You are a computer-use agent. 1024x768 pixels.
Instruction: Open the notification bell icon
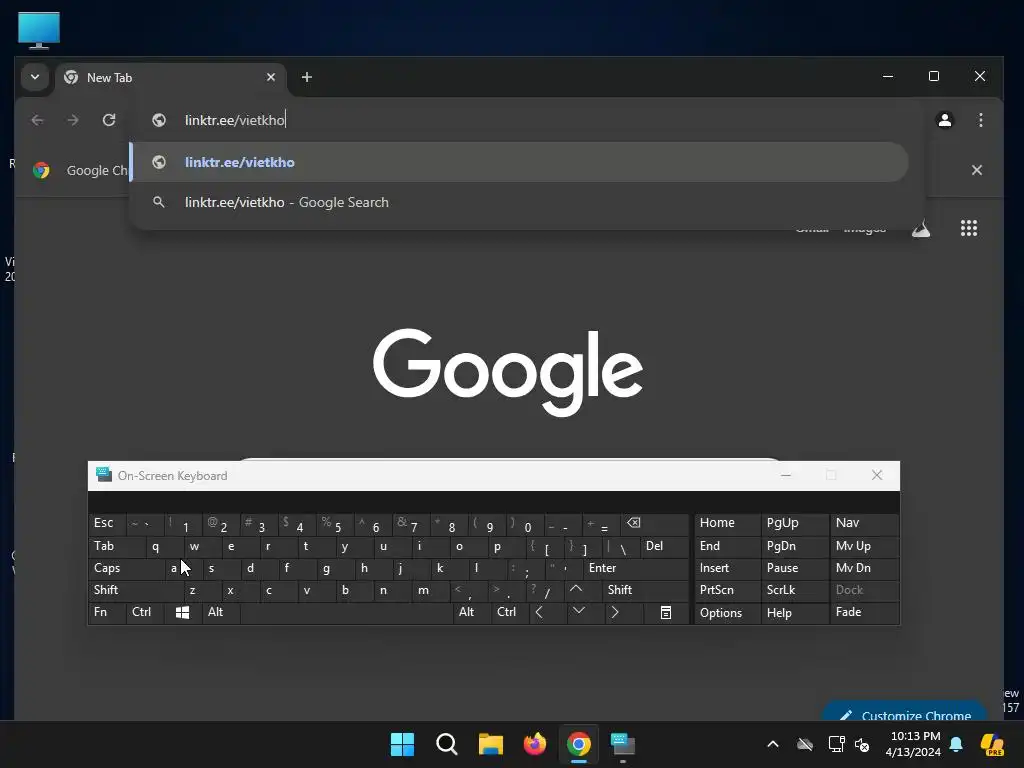(956, 744)
